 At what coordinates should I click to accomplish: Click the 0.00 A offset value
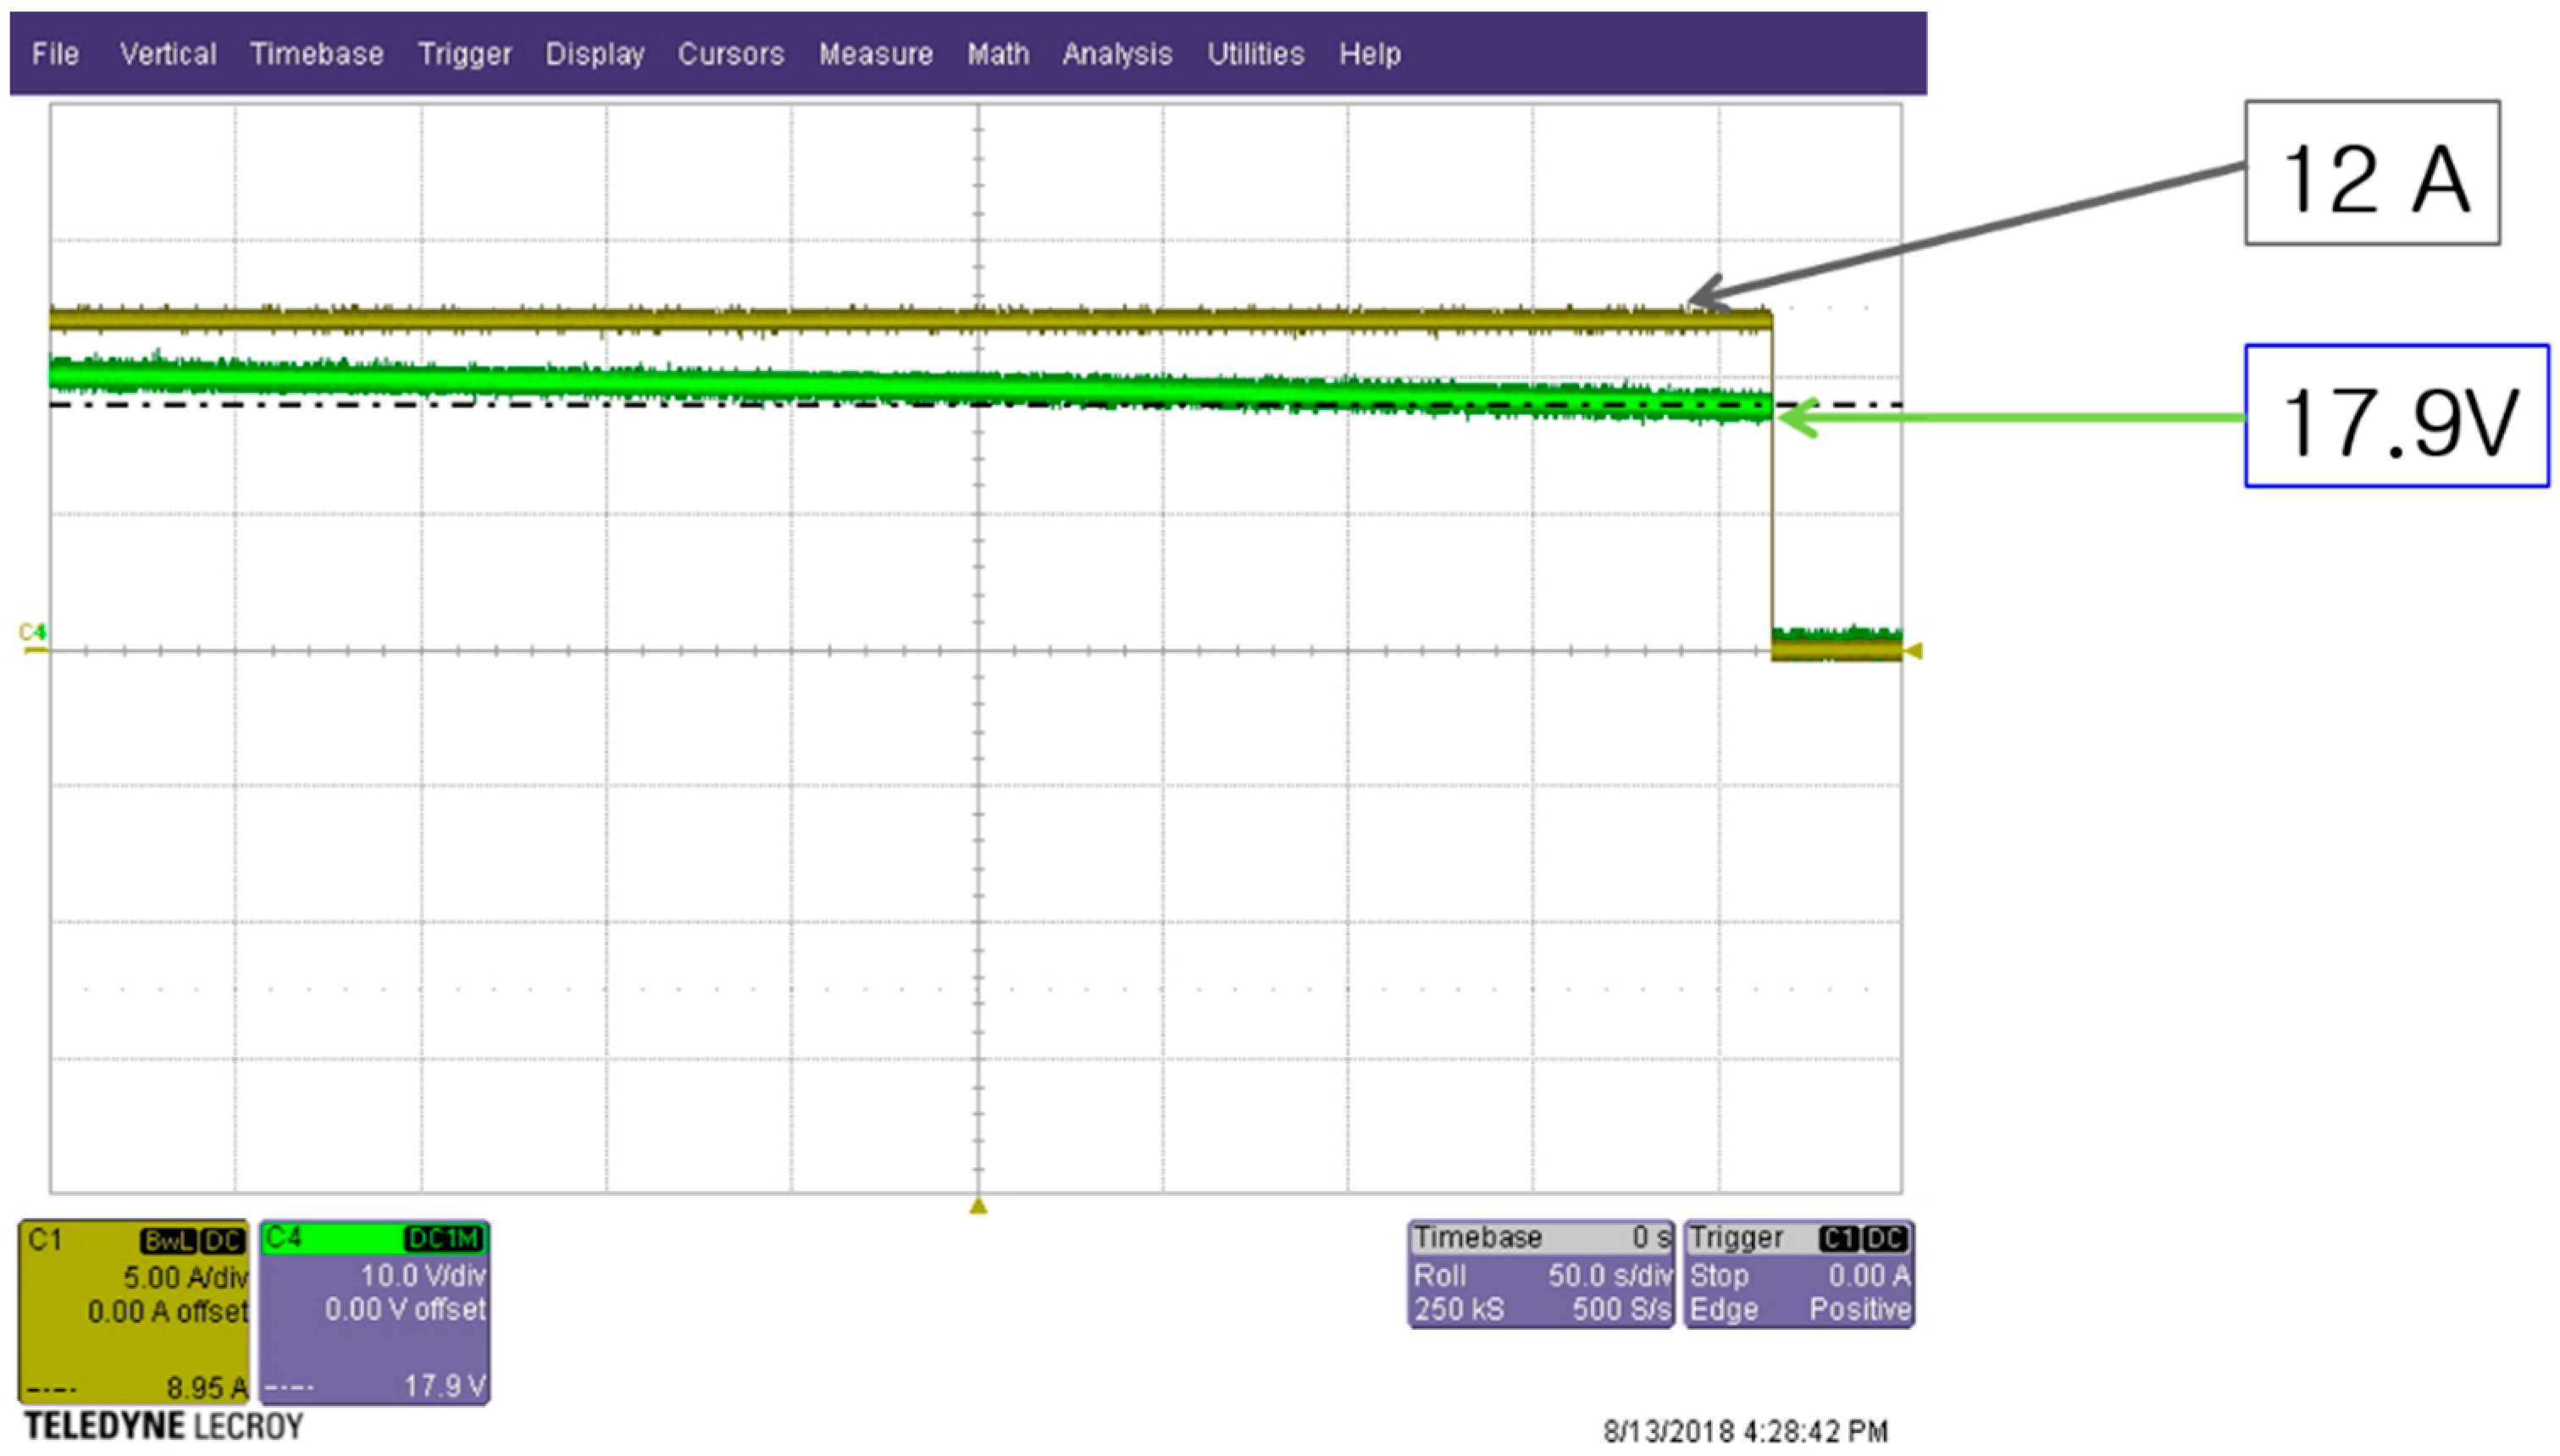click(x=167, y=1311)
